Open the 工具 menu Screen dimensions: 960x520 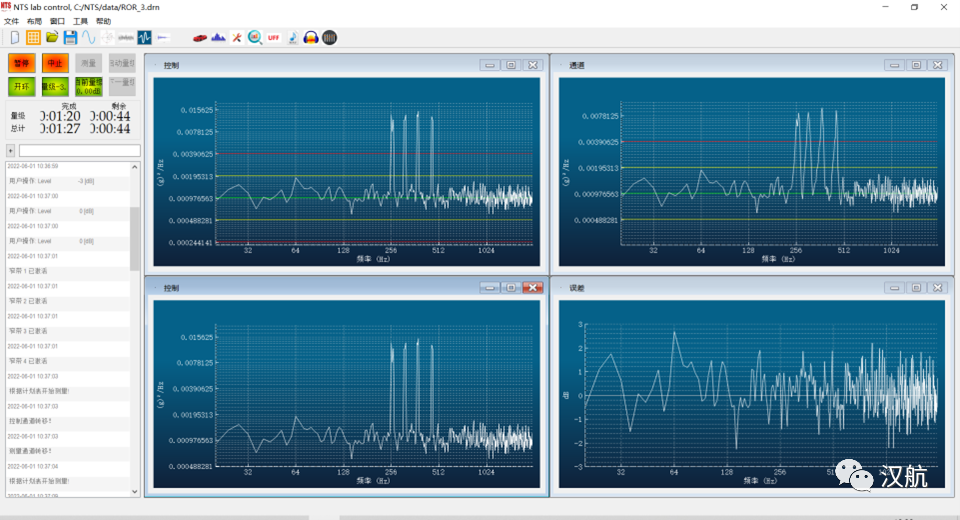click(80, 21)
